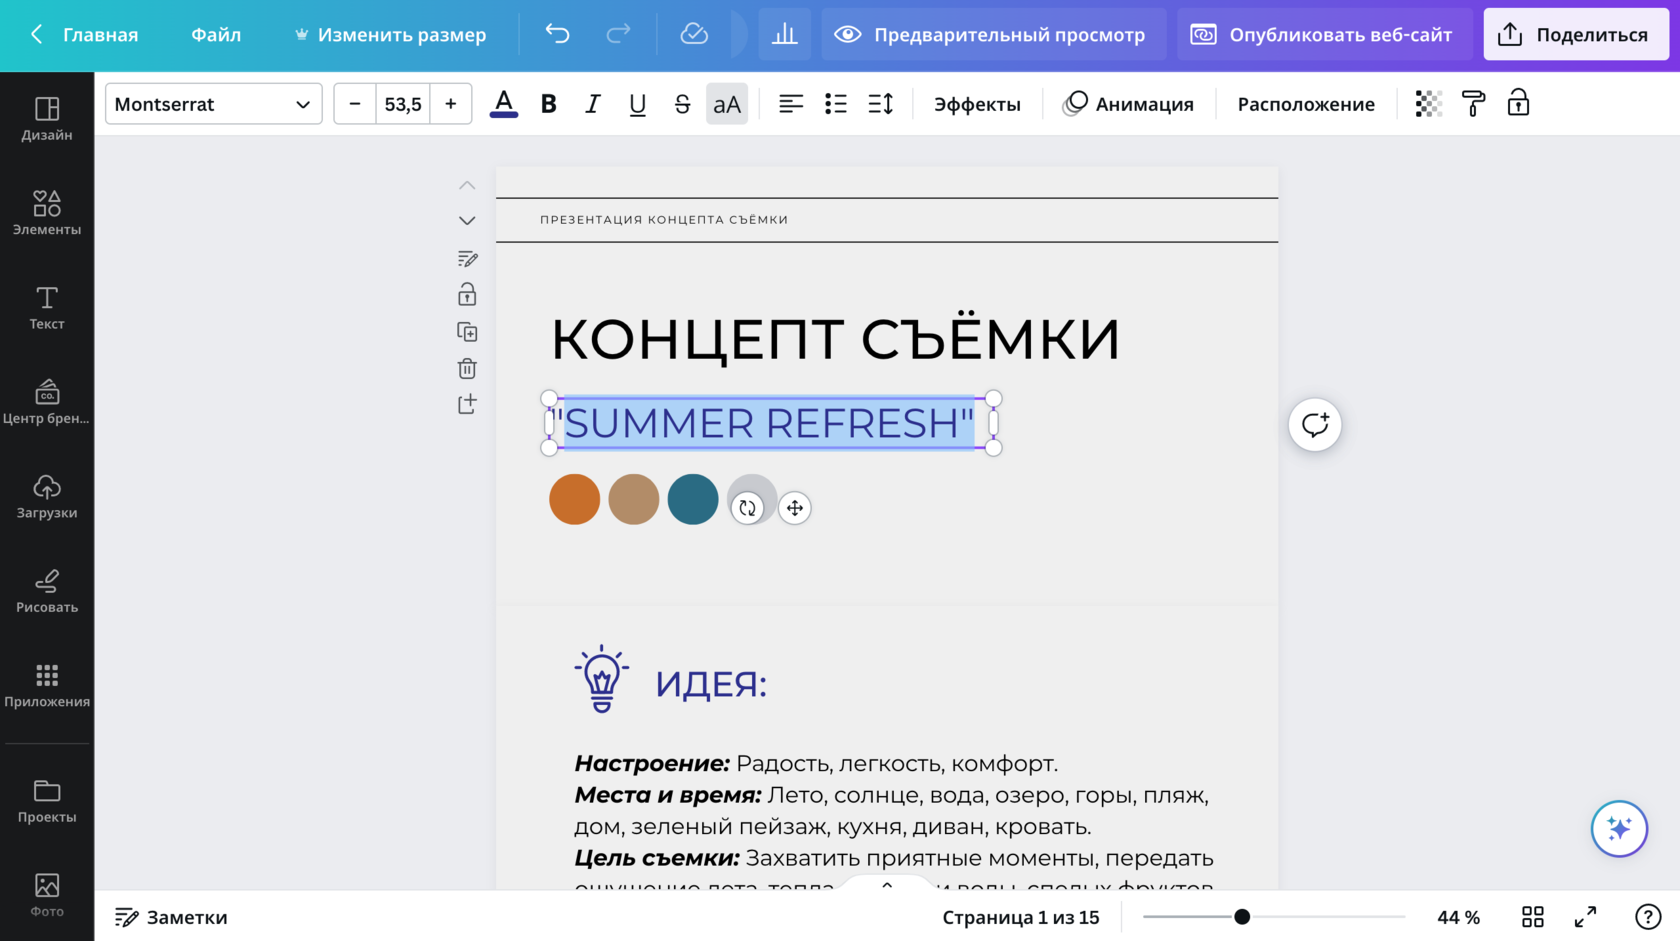Open the Magic assistant sparkle button
Screen dimensions: 1680x941
(1619, 829)
